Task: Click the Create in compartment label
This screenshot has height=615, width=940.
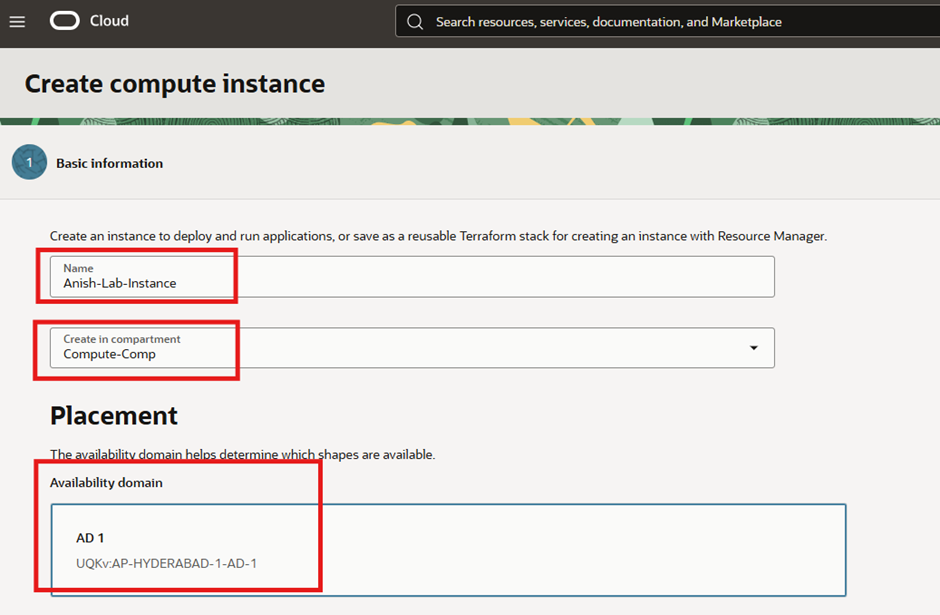Action: tap(122, 339)
